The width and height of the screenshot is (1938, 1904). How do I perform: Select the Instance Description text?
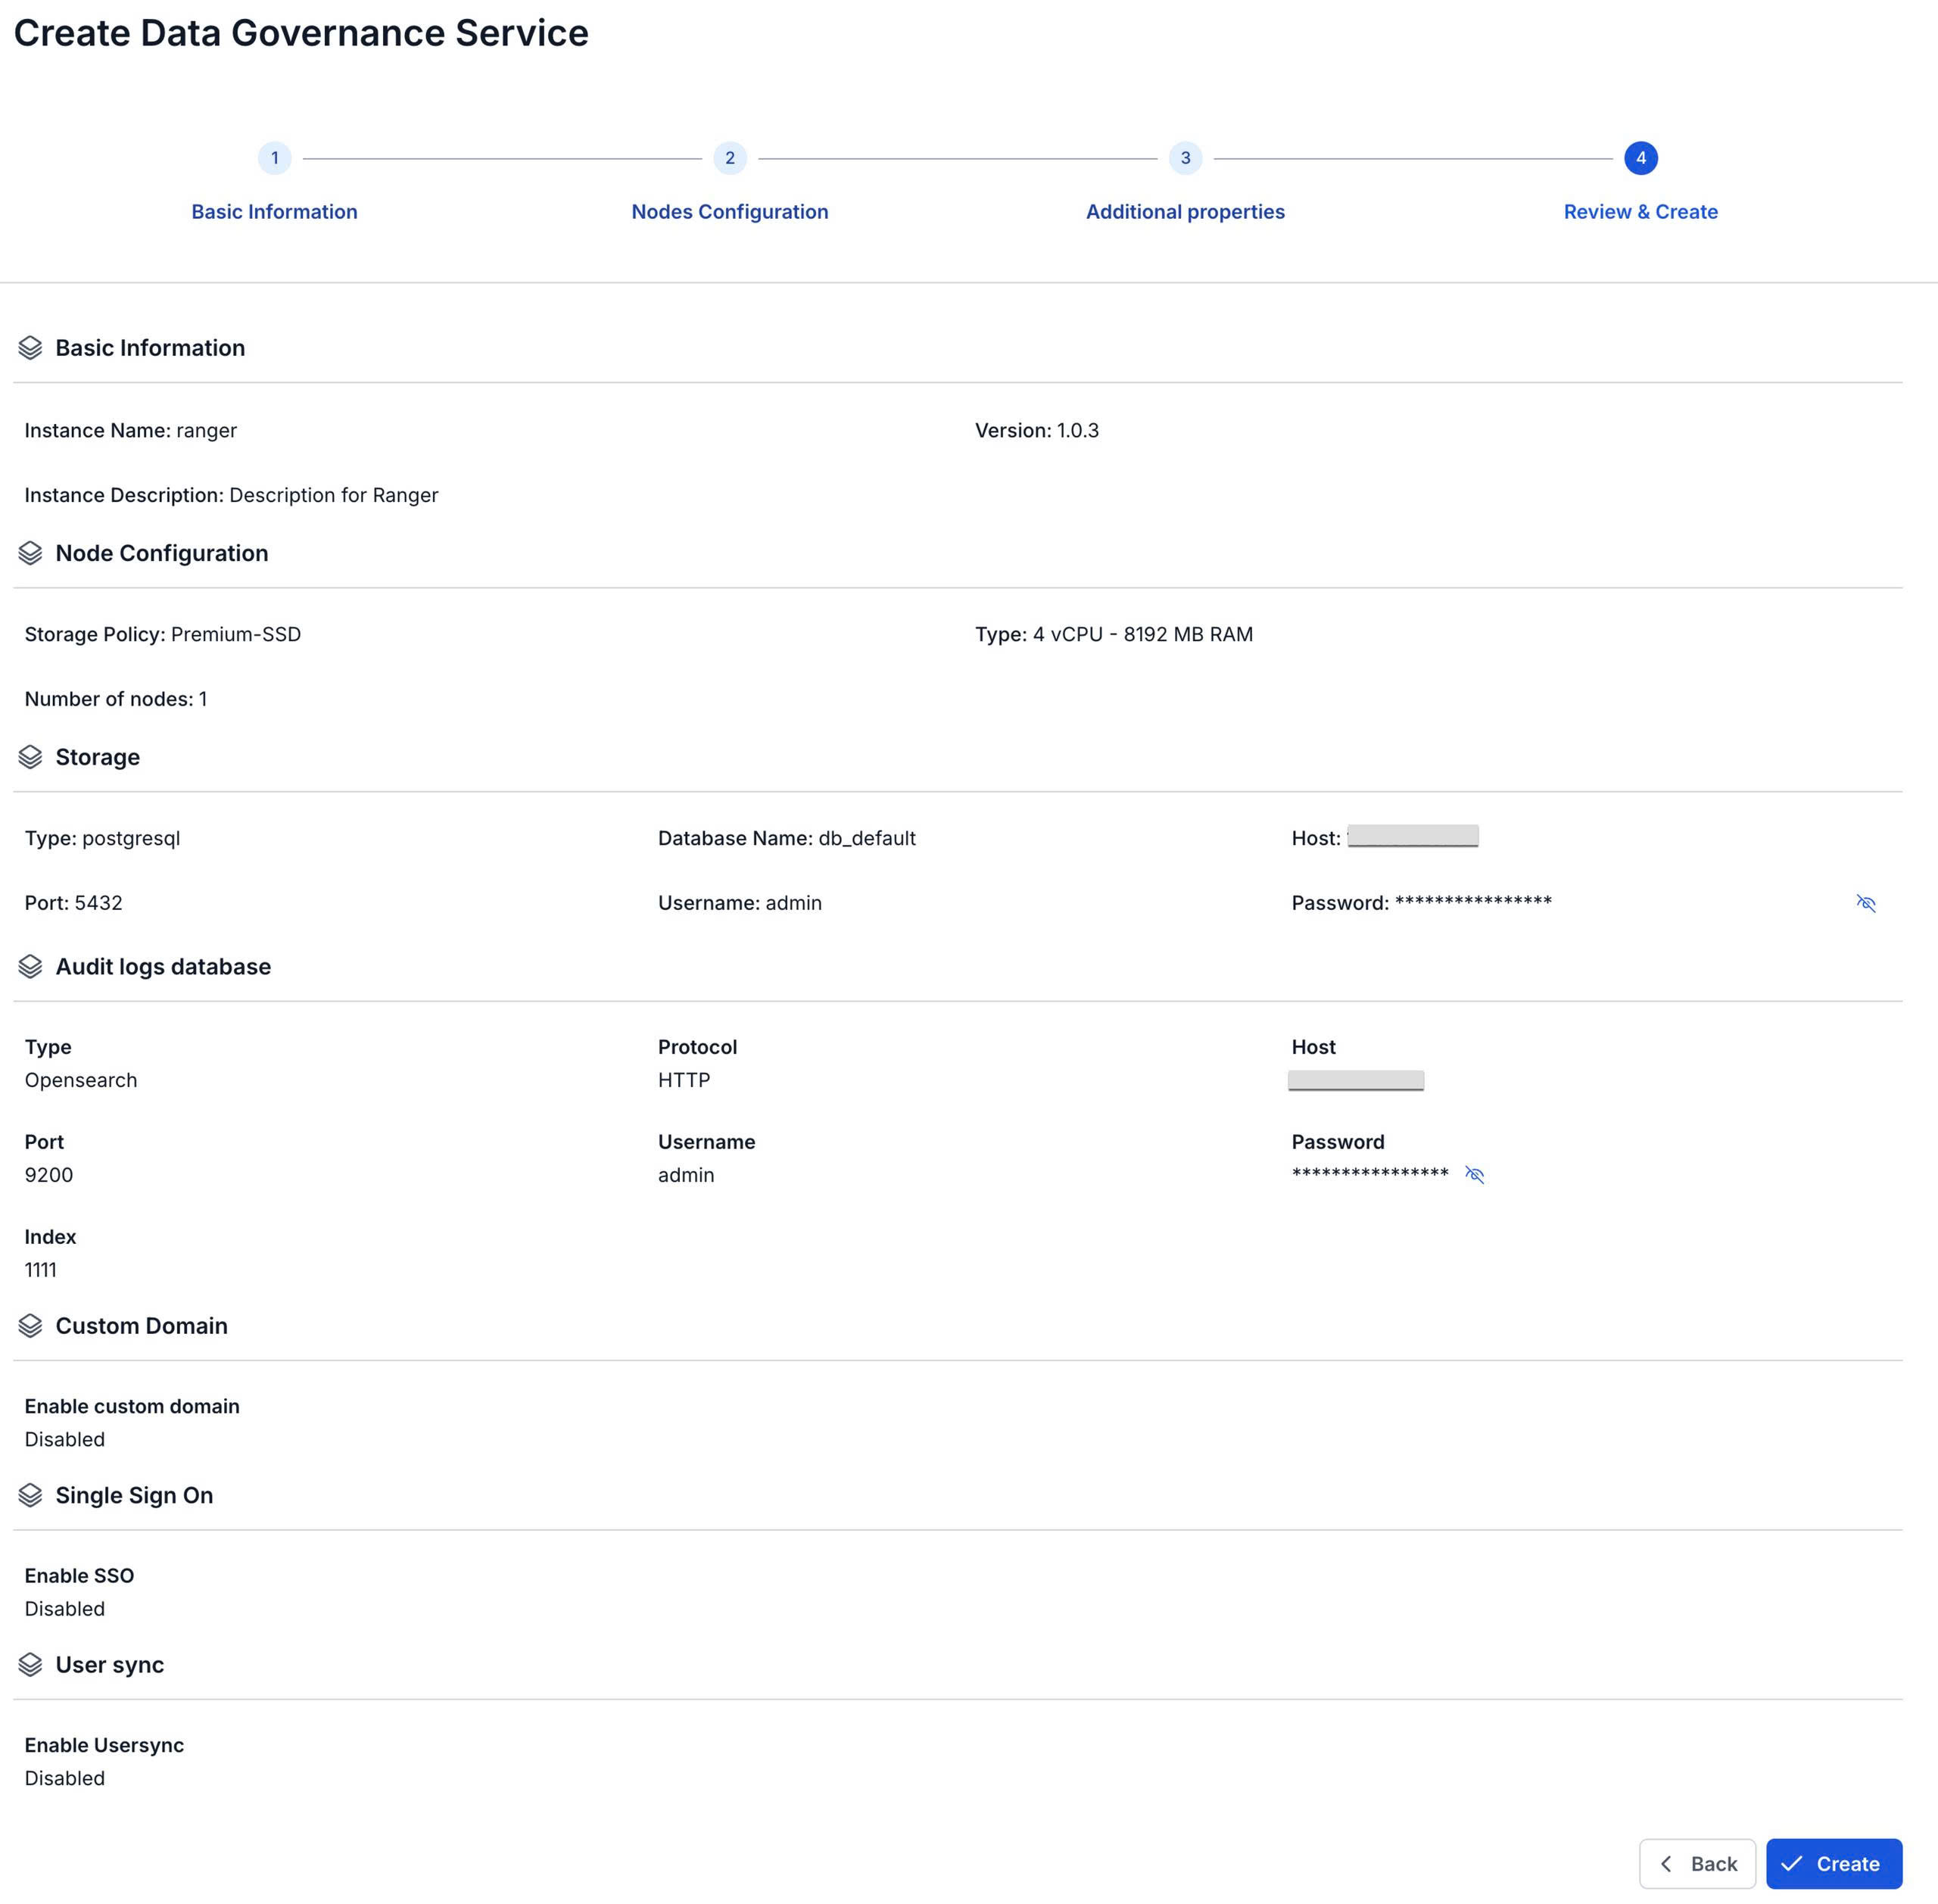tap(231, 495)
